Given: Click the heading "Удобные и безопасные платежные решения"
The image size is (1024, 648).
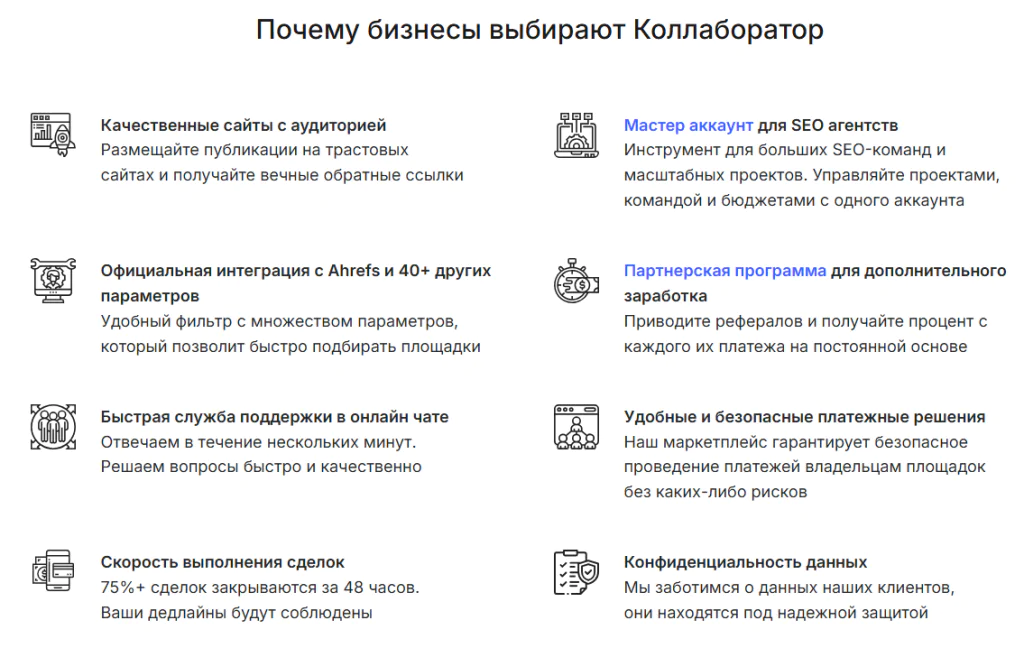Looking at the screenshot, I should tap(804, 417).
